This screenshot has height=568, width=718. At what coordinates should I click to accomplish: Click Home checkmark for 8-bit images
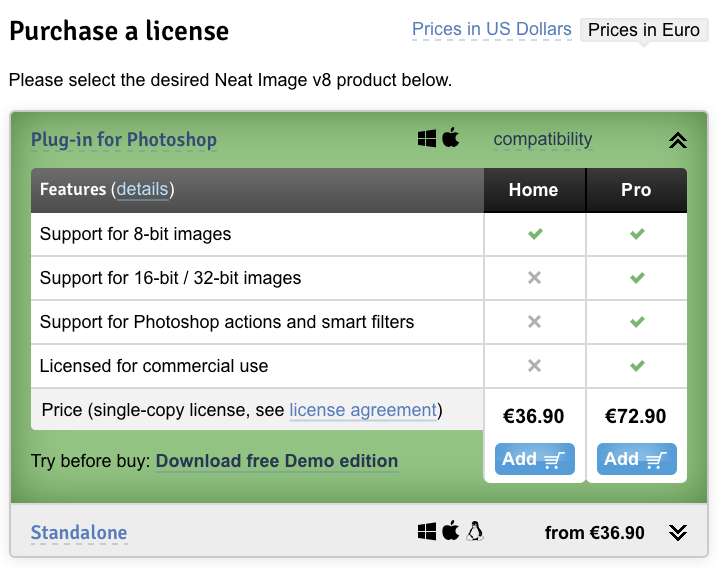535,234
